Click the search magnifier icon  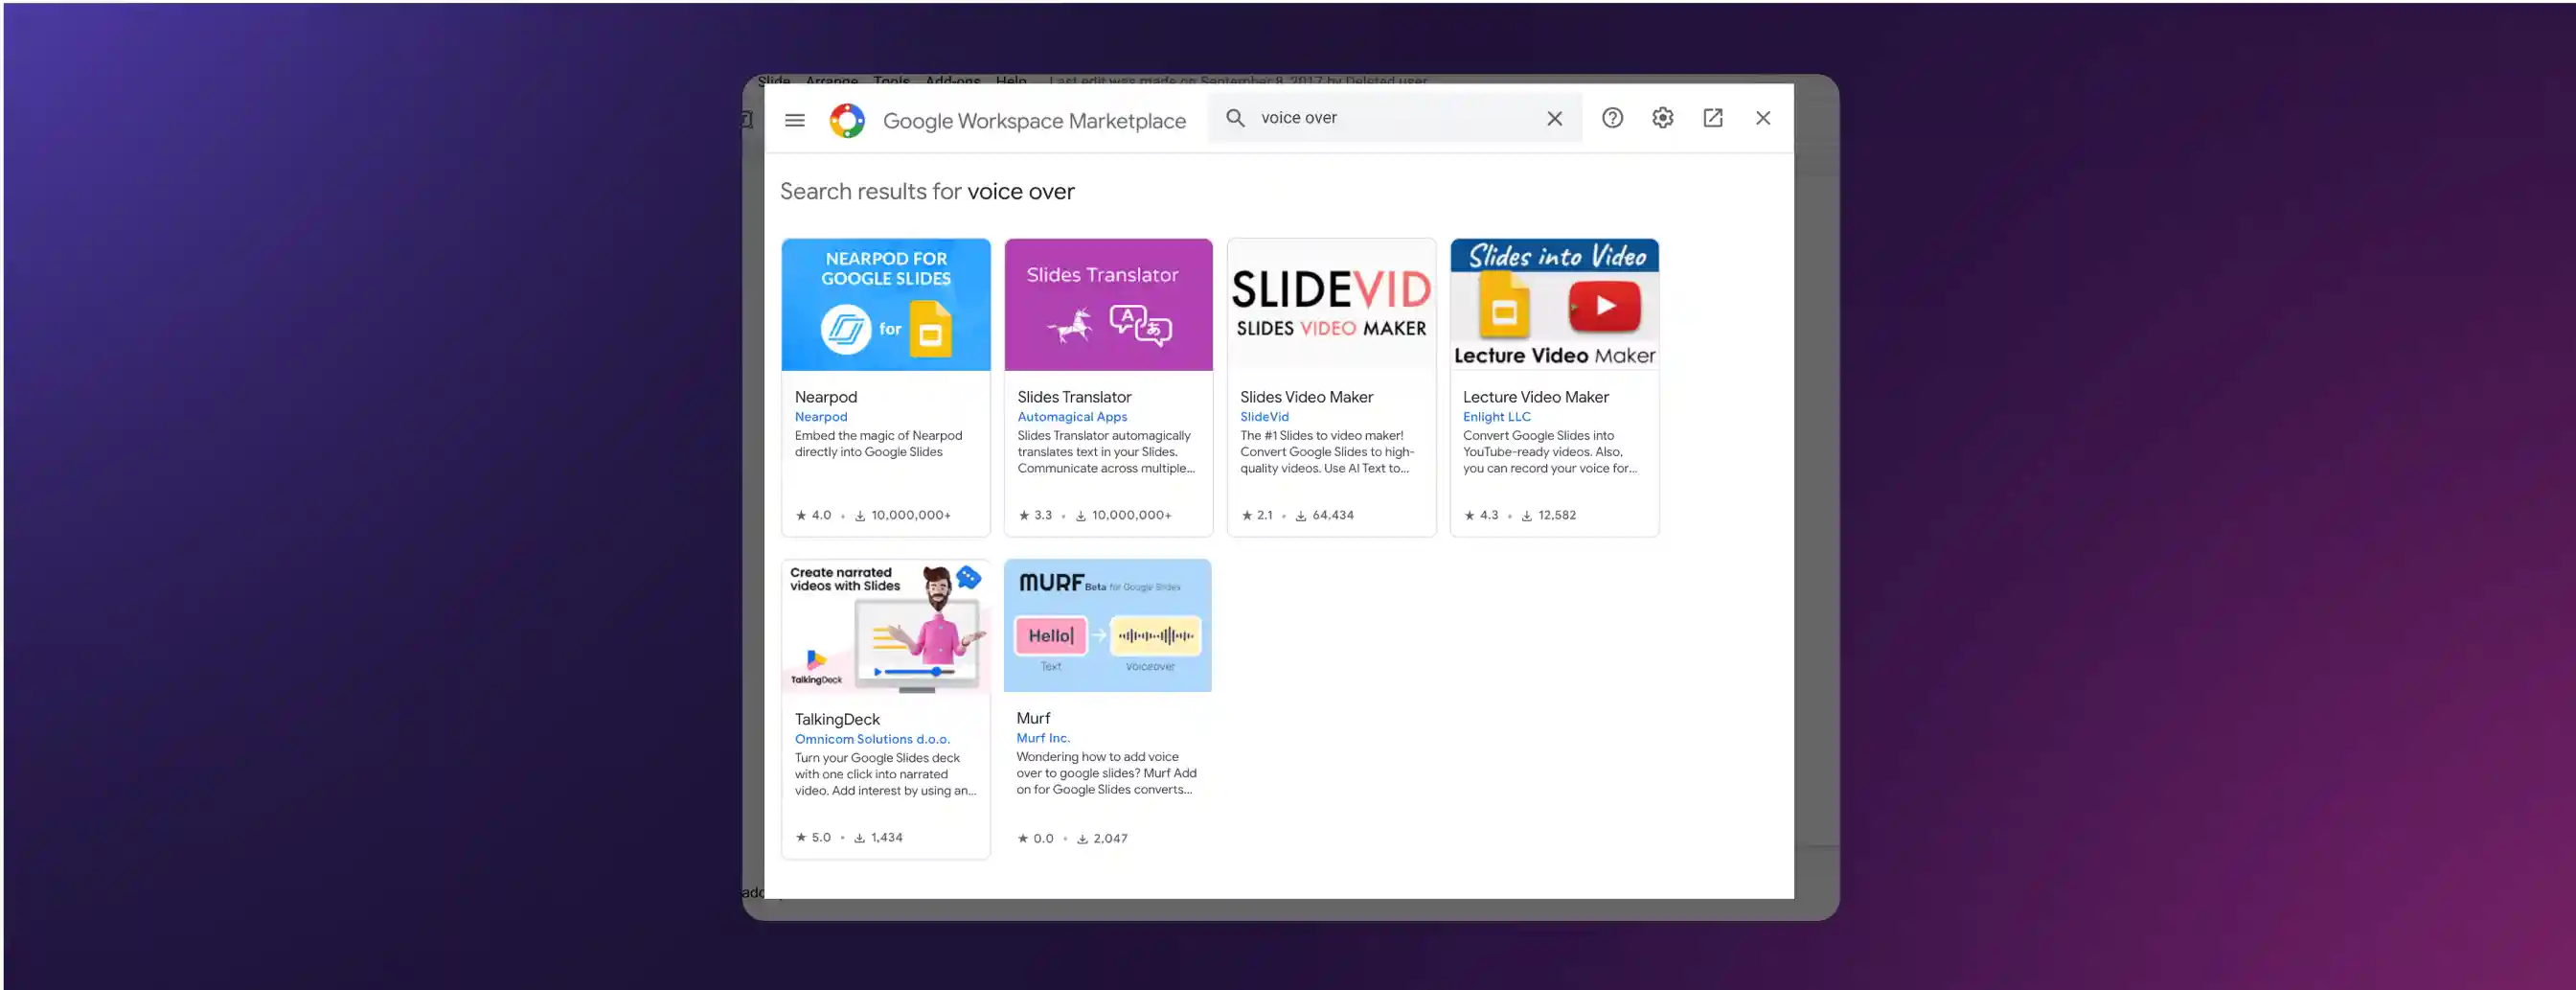click(x=1235, y=118)
